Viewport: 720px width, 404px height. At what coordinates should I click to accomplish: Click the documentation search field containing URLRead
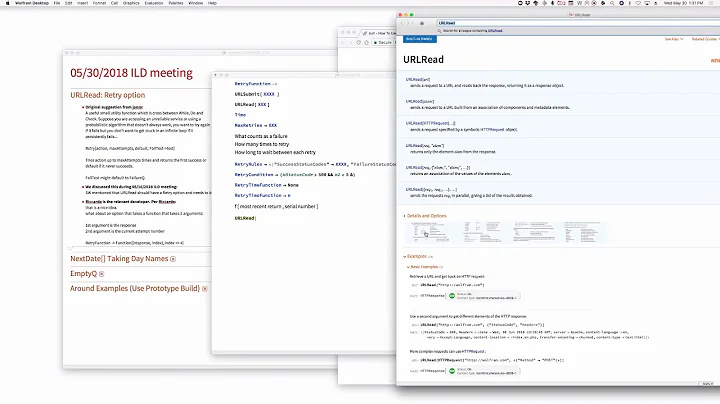point(578,23)
